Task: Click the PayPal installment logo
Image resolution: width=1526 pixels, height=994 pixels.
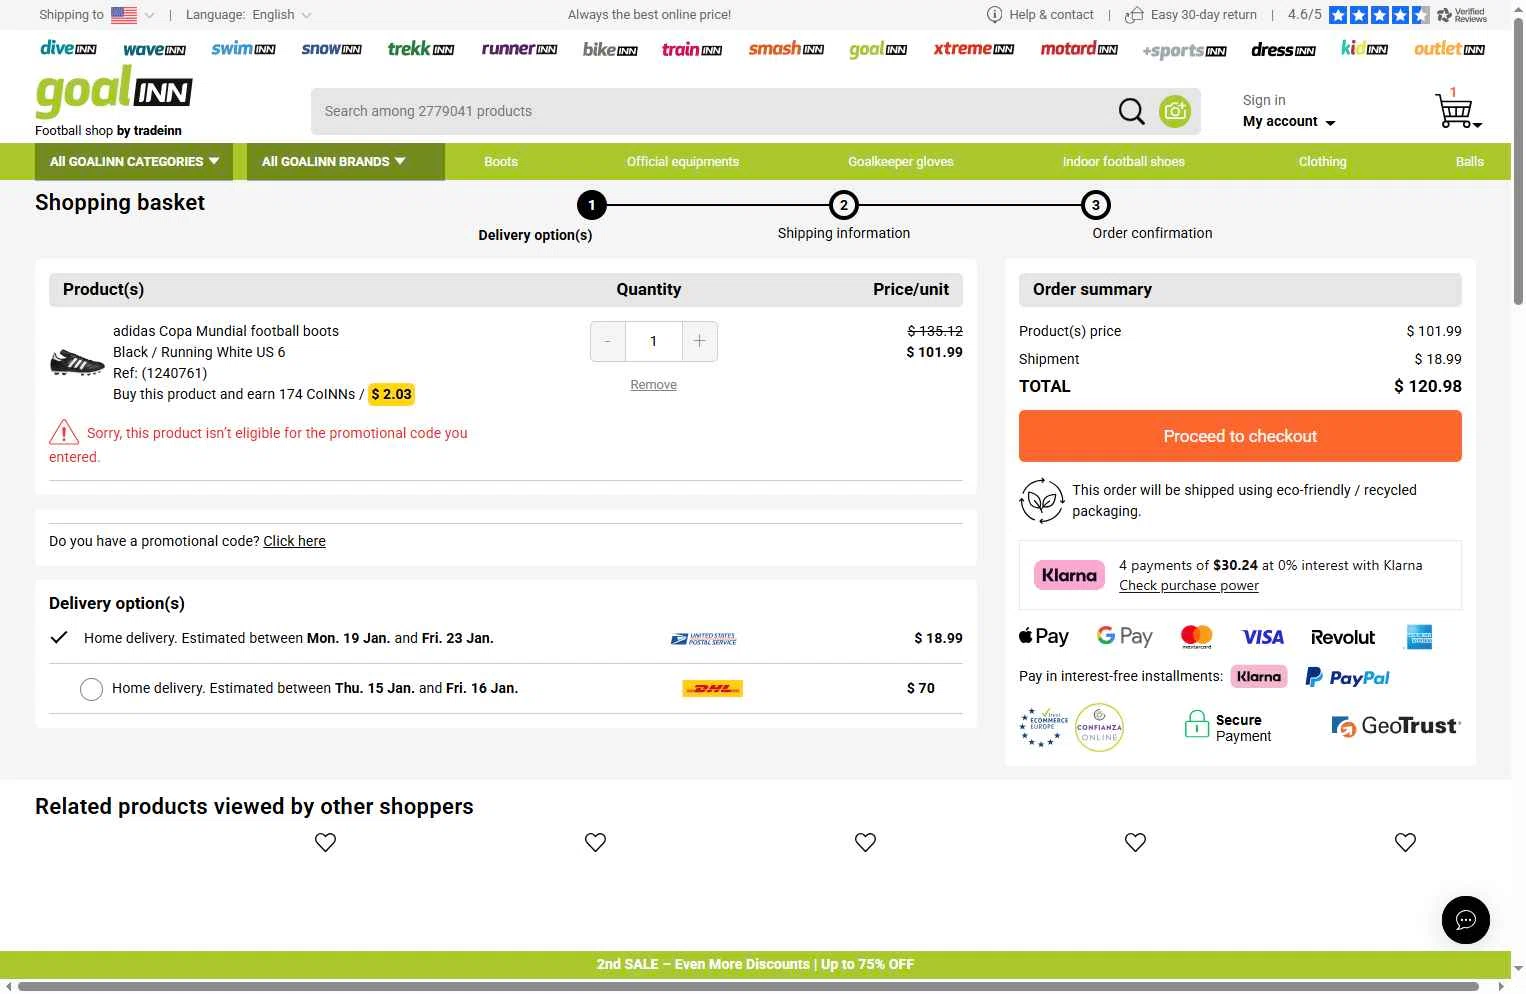Action: [1347, 677]
